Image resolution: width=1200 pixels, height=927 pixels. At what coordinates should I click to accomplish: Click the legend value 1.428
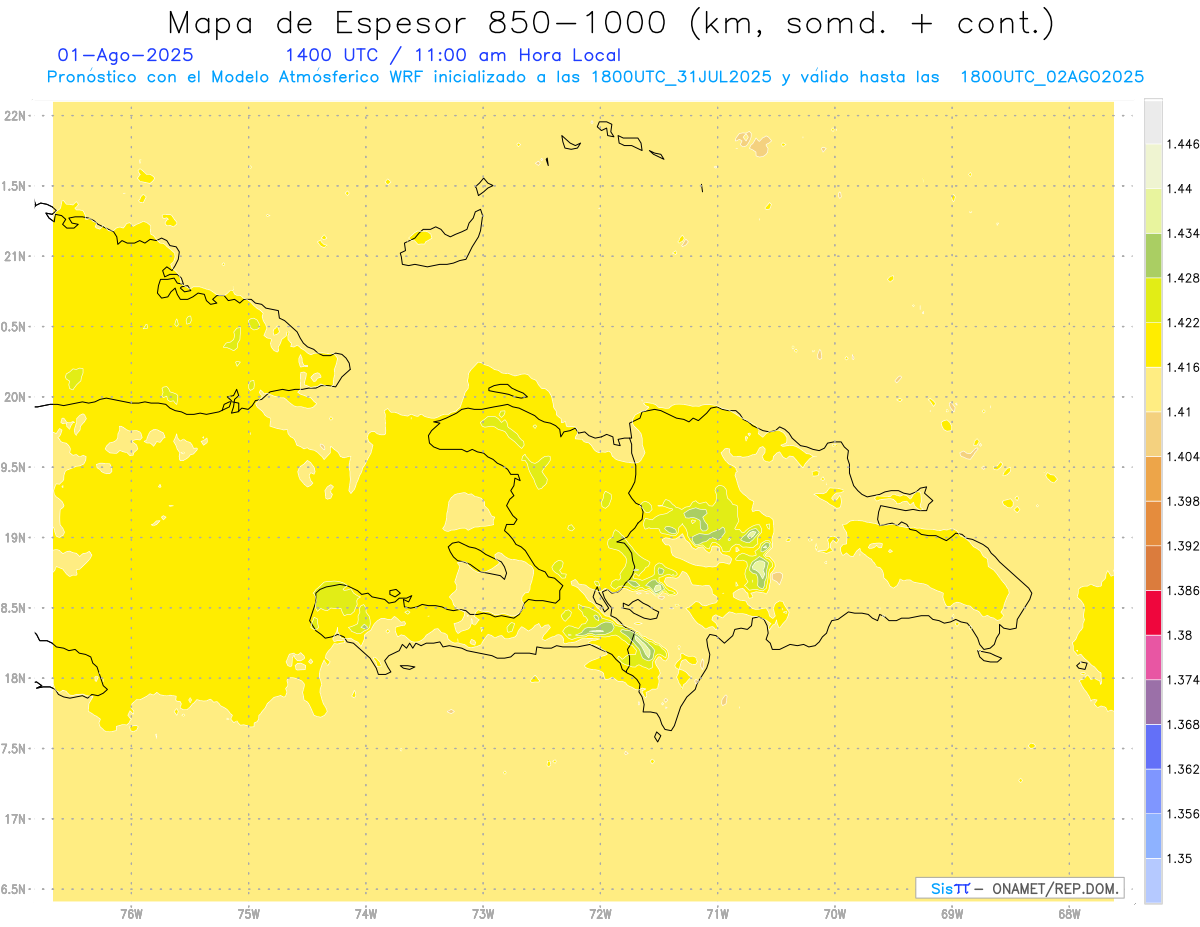point(1183,278)
